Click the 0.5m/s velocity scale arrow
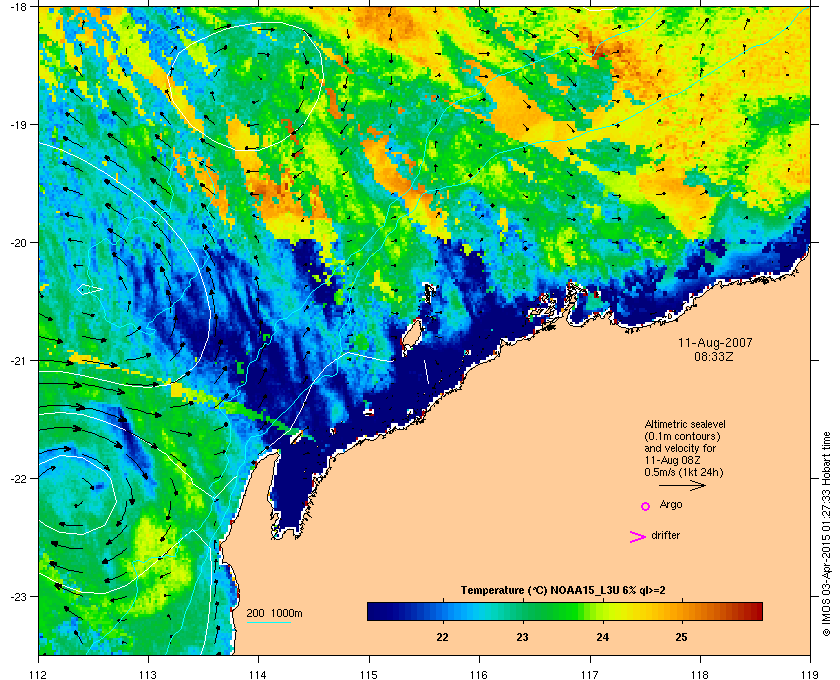Screen dimensions: 840x680 [682, 485]
